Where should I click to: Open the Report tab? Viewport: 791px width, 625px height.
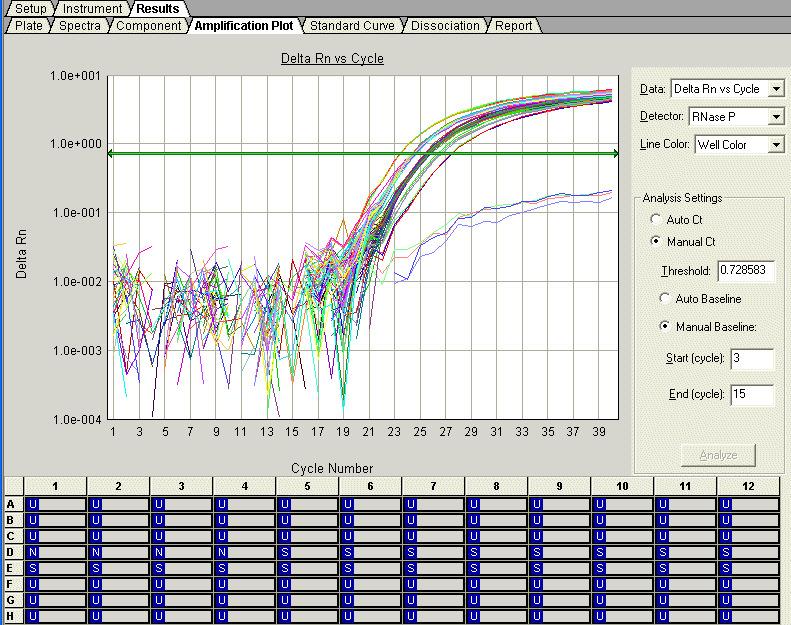pyautogui.click(x=514, y=26)
